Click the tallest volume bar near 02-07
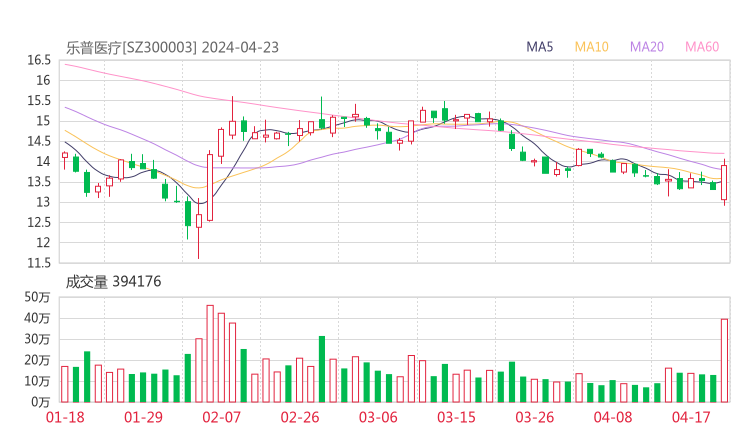740x440 pixels. point(210,354)
